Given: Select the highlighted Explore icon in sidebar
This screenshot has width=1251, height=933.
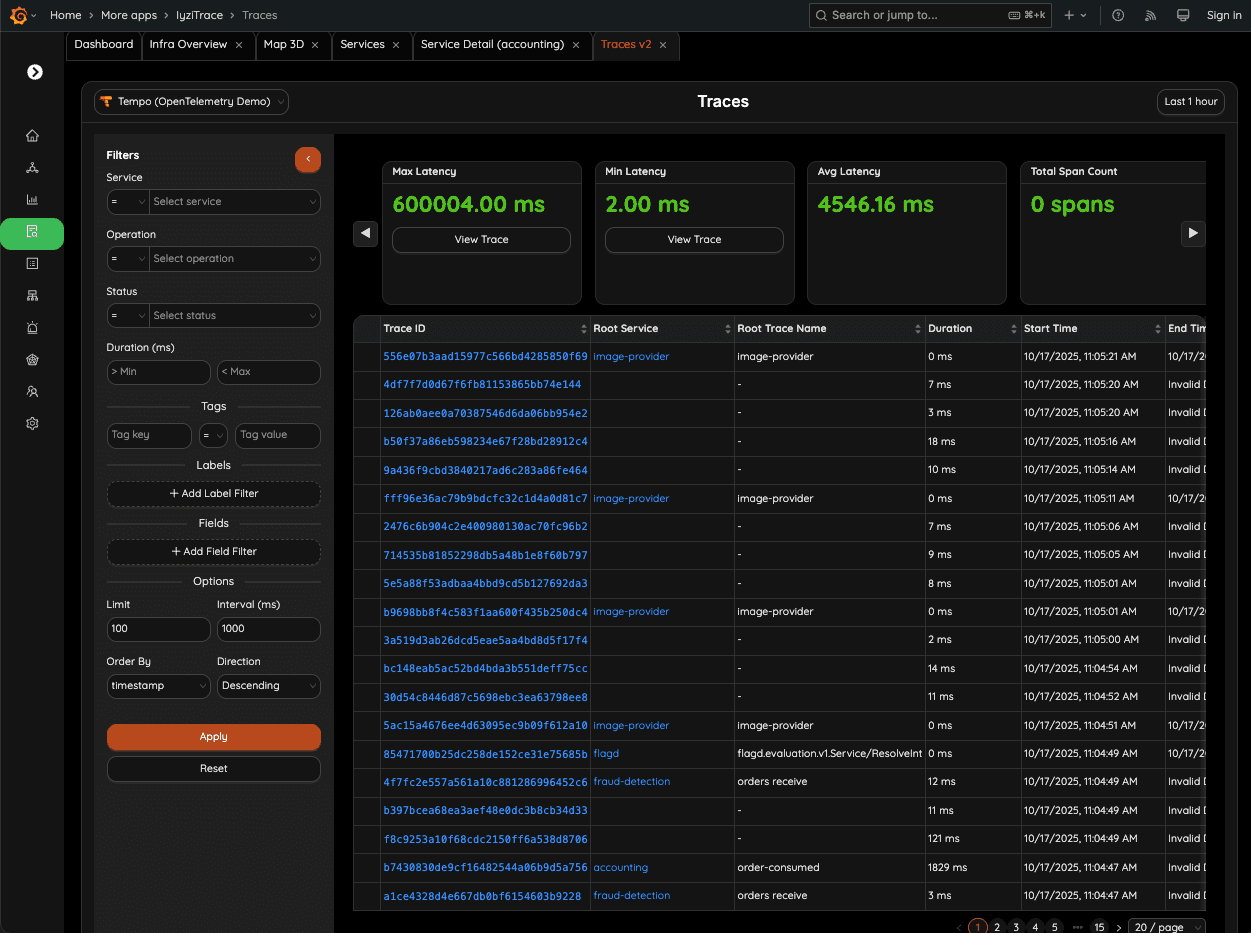Looking at the screenshot, I should tap(32, 233).
